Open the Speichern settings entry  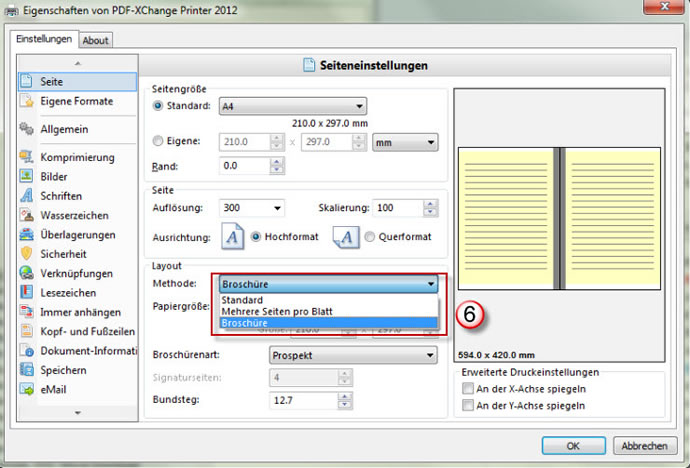77,370
